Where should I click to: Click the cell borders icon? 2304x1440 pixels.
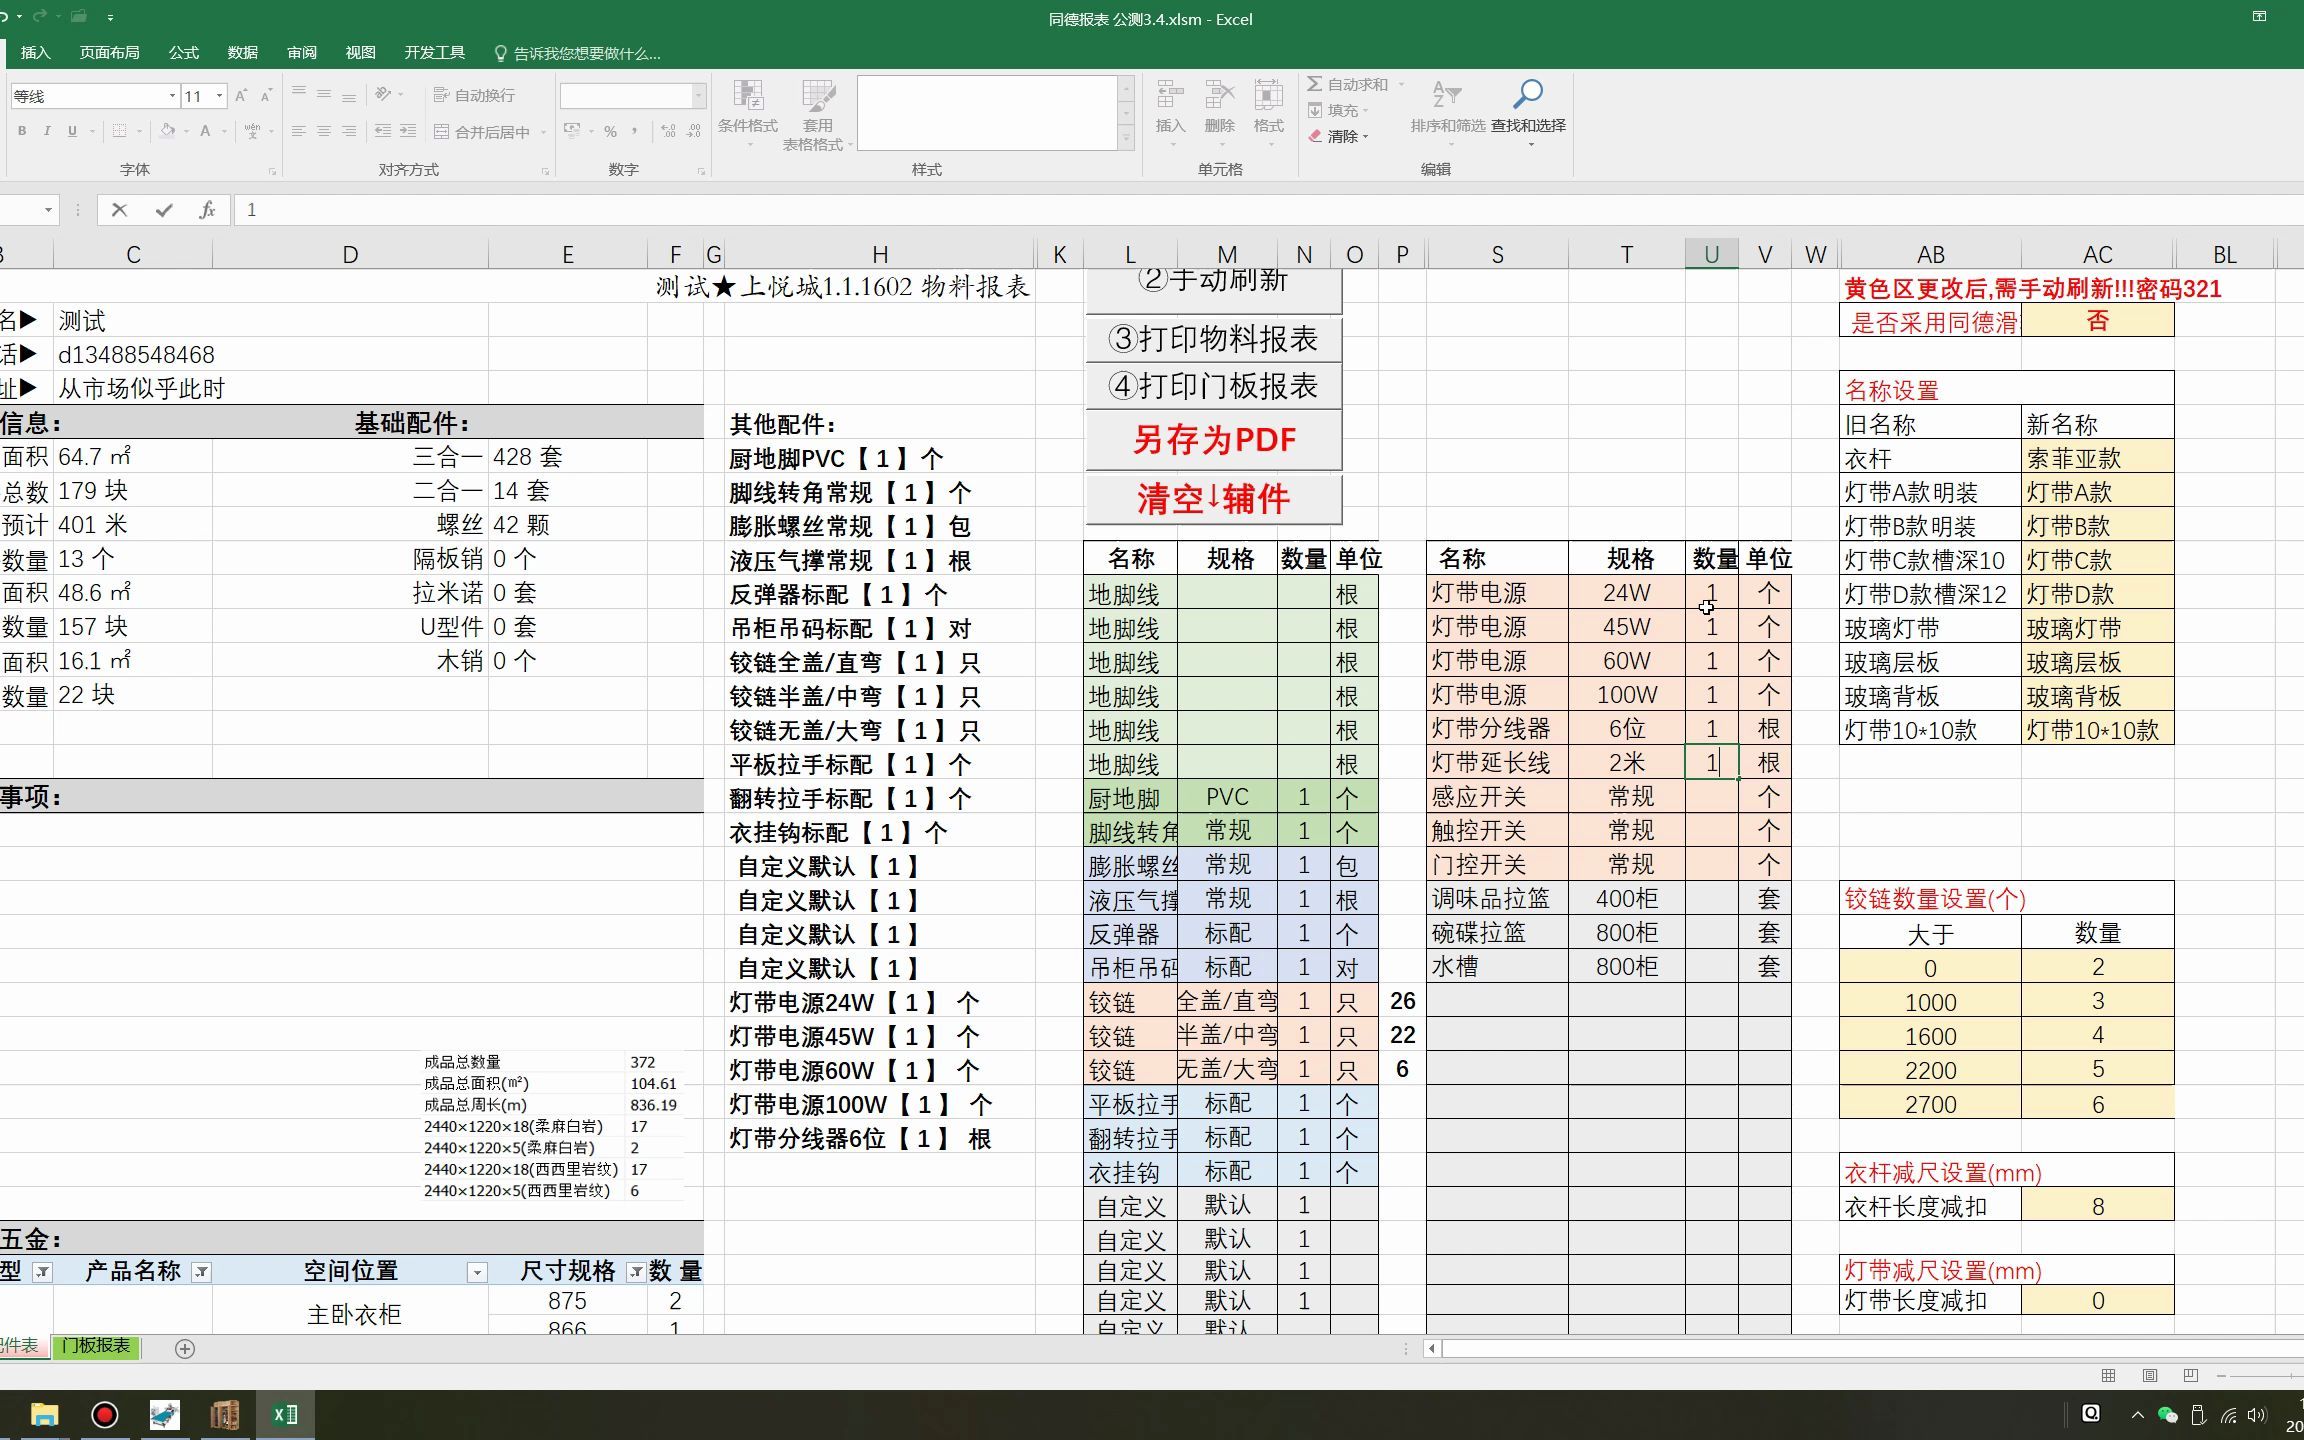119,131
